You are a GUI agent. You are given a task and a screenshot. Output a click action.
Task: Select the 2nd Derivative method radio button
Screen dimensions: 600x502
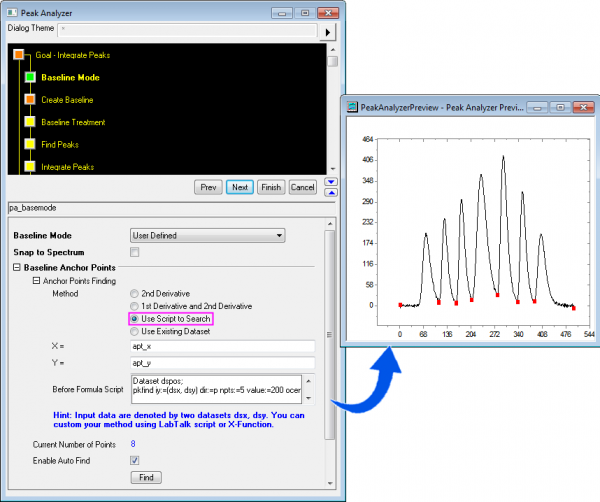click(135, 293)
